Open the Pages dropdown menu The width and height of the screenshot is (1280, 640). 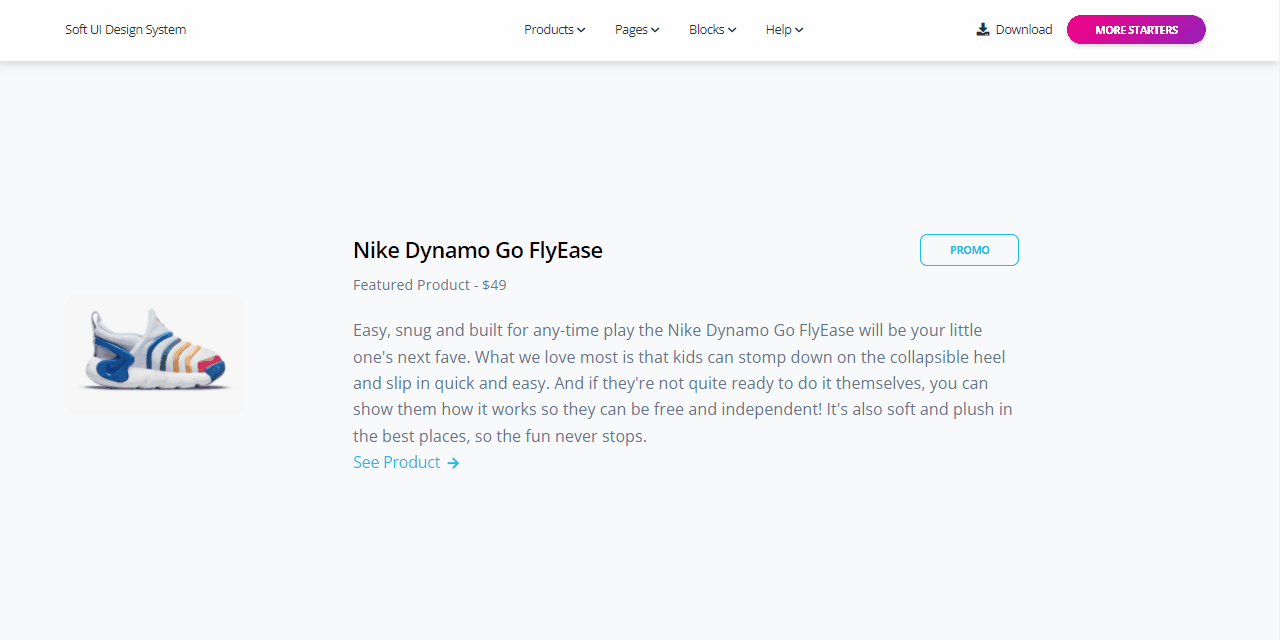click(637, 30)
